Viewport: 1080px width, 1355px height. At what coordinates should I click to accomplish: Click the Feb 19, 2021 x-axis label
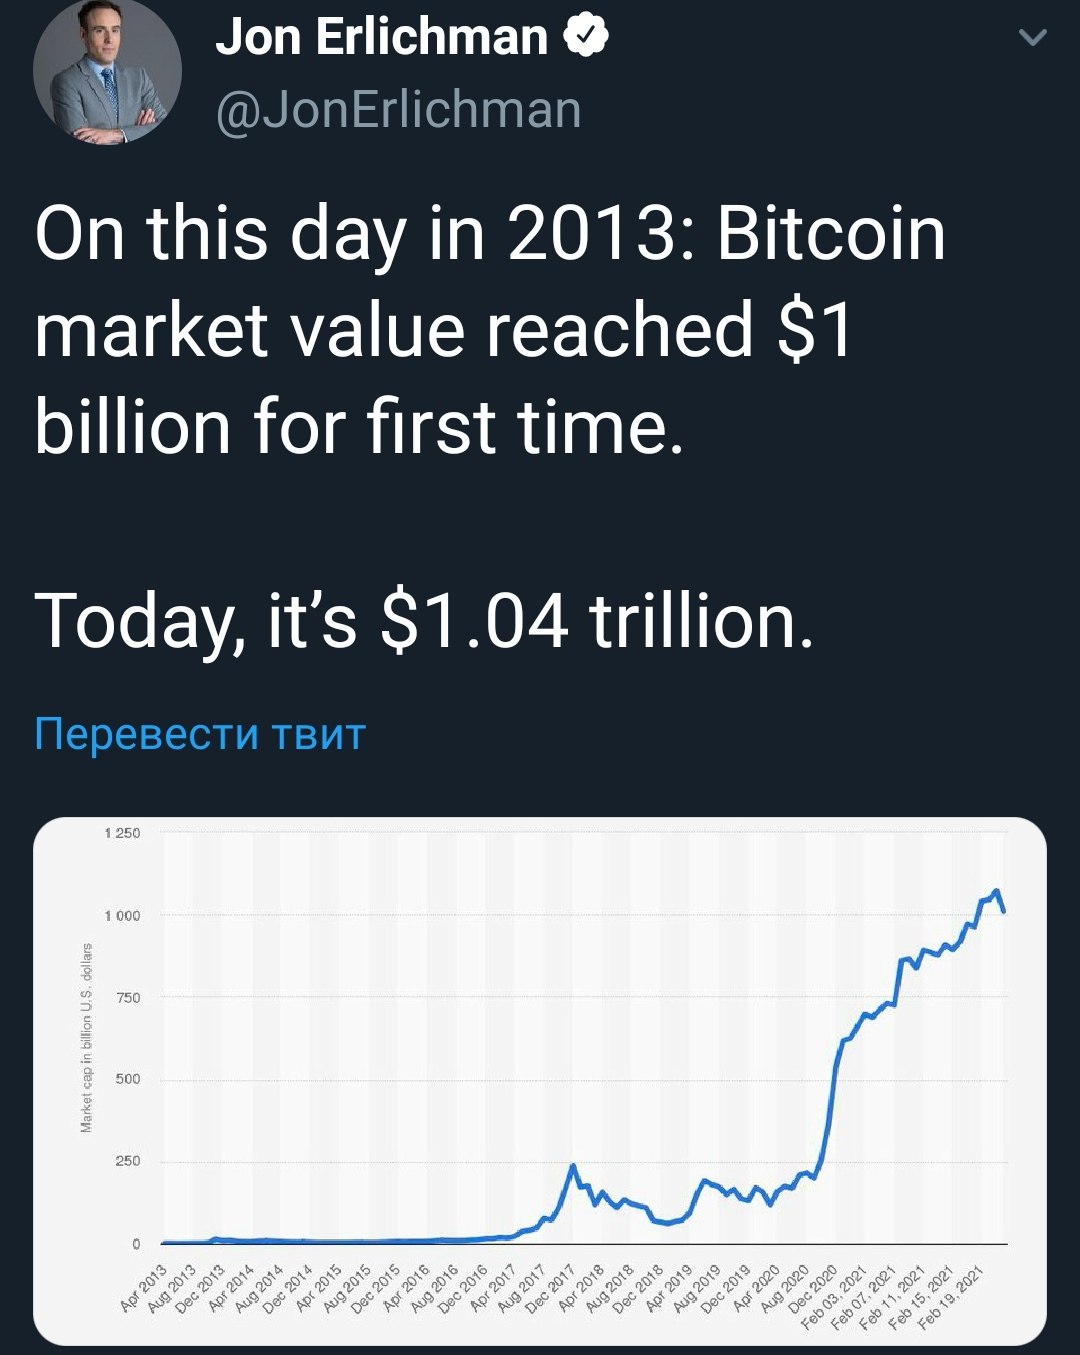coord(951,1297)
